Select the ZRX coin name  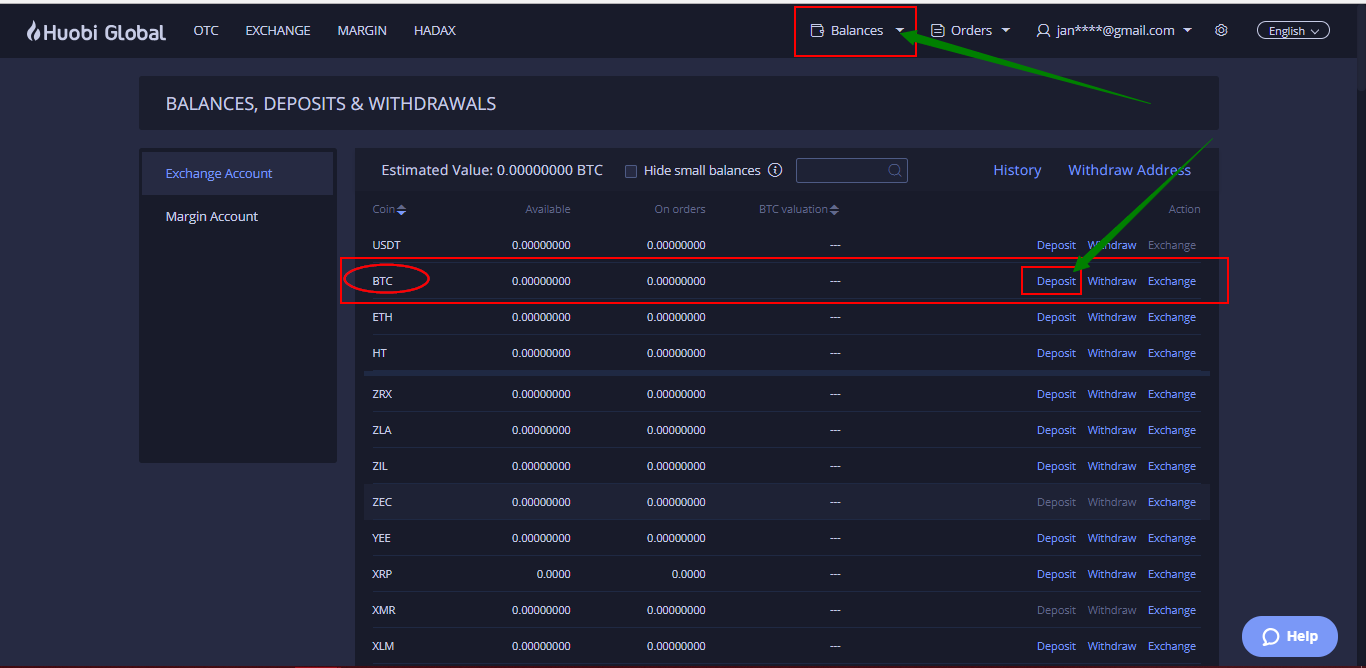(x=382, y=394)
